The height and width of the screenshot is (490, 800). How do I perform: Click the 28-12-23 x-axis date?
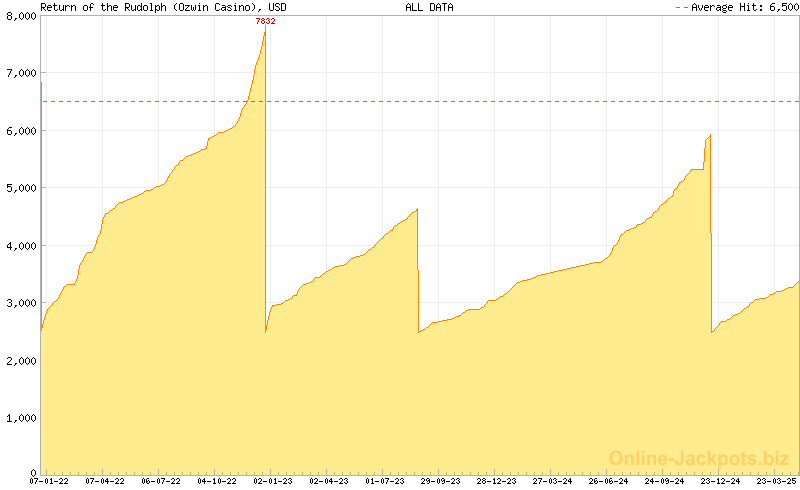[497, 481]
